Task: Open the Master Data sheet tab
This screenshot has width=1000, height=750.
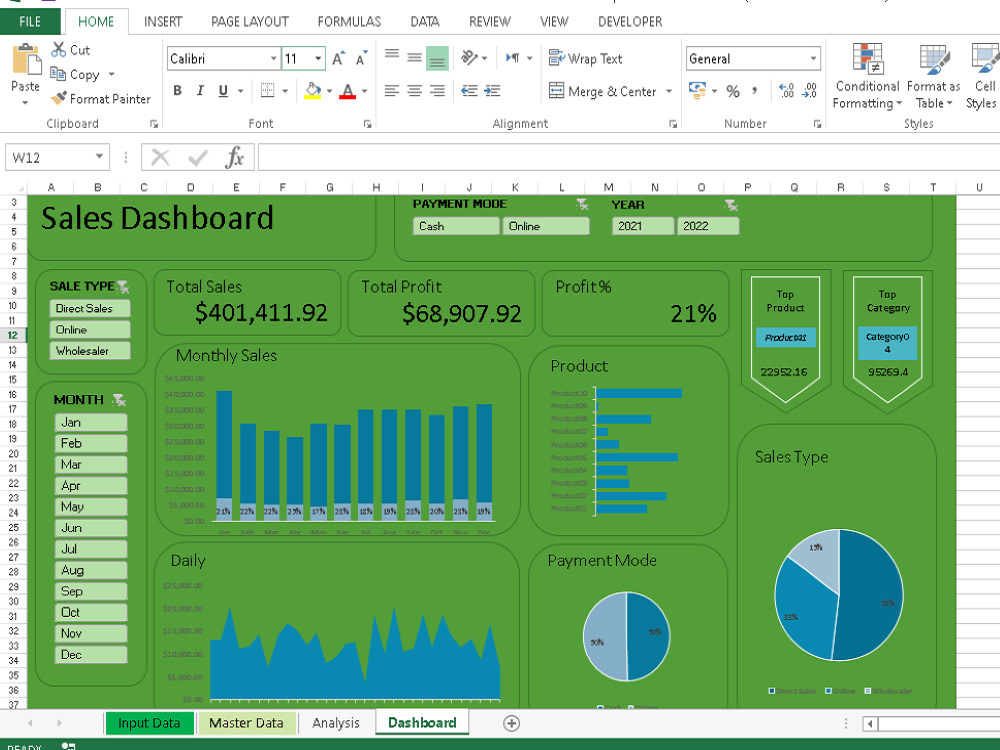Action: click(x=246, y=722)
